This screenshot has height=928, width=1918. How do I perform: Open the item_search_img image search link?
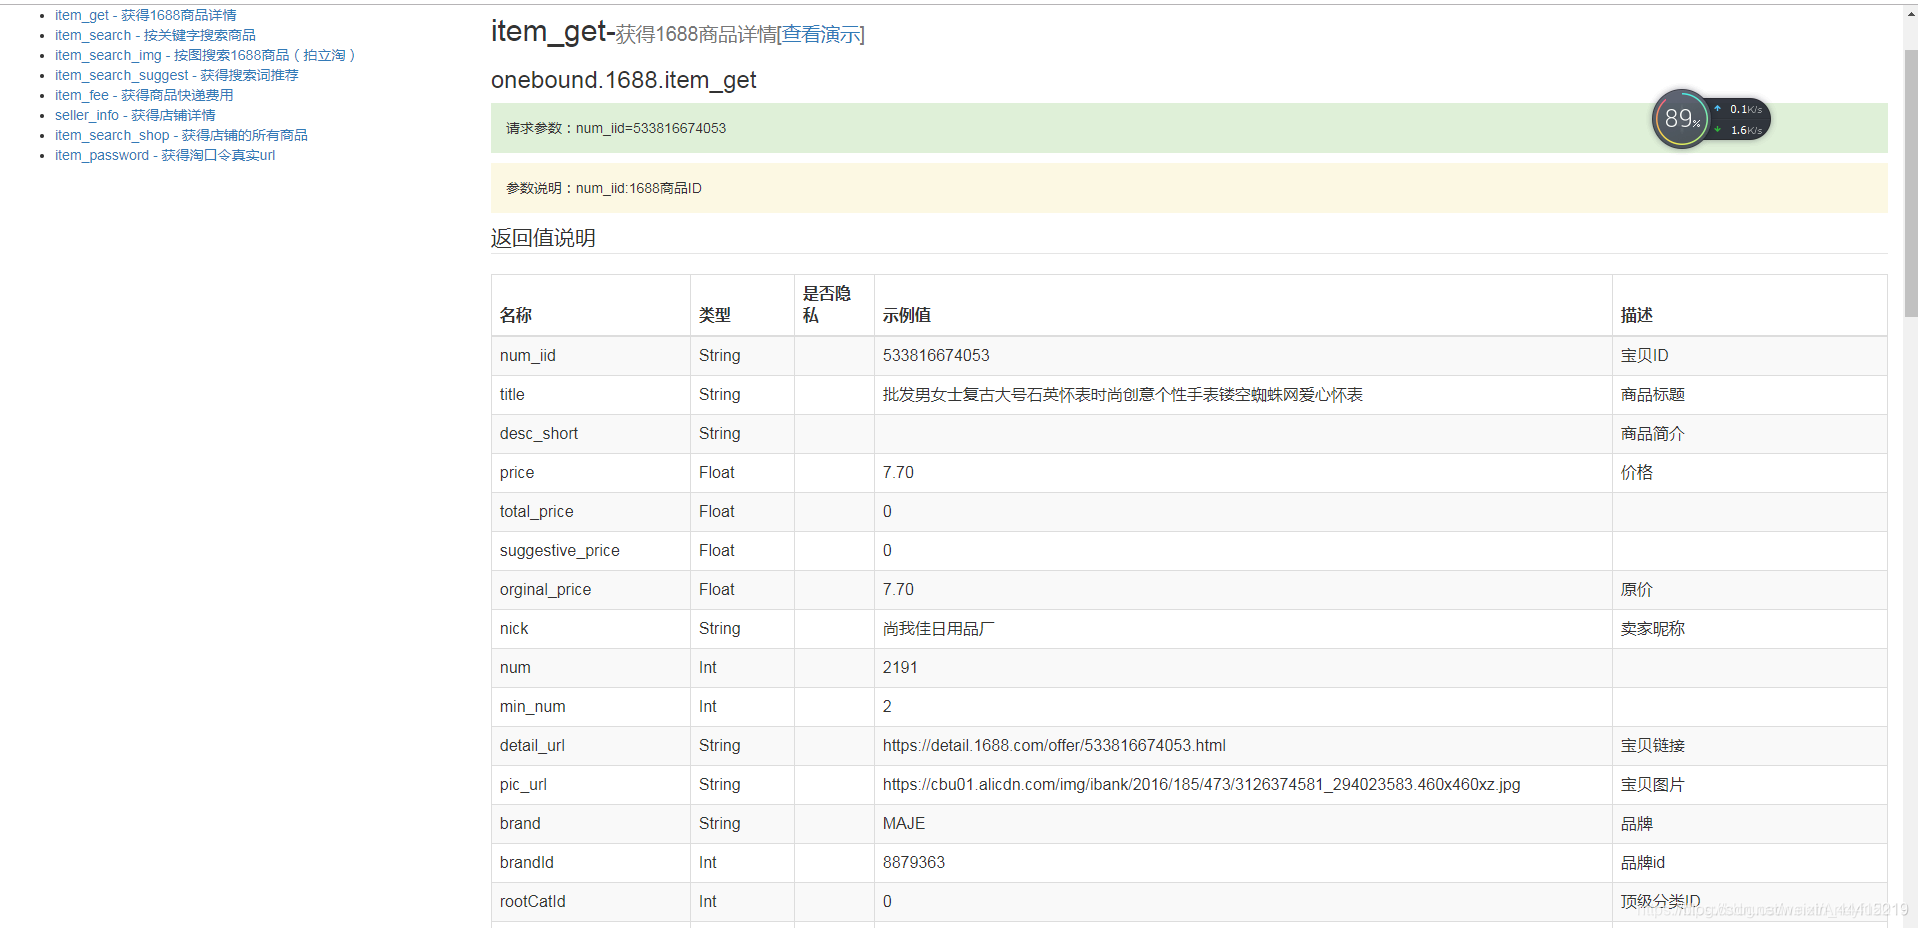[x=205, y=55]
